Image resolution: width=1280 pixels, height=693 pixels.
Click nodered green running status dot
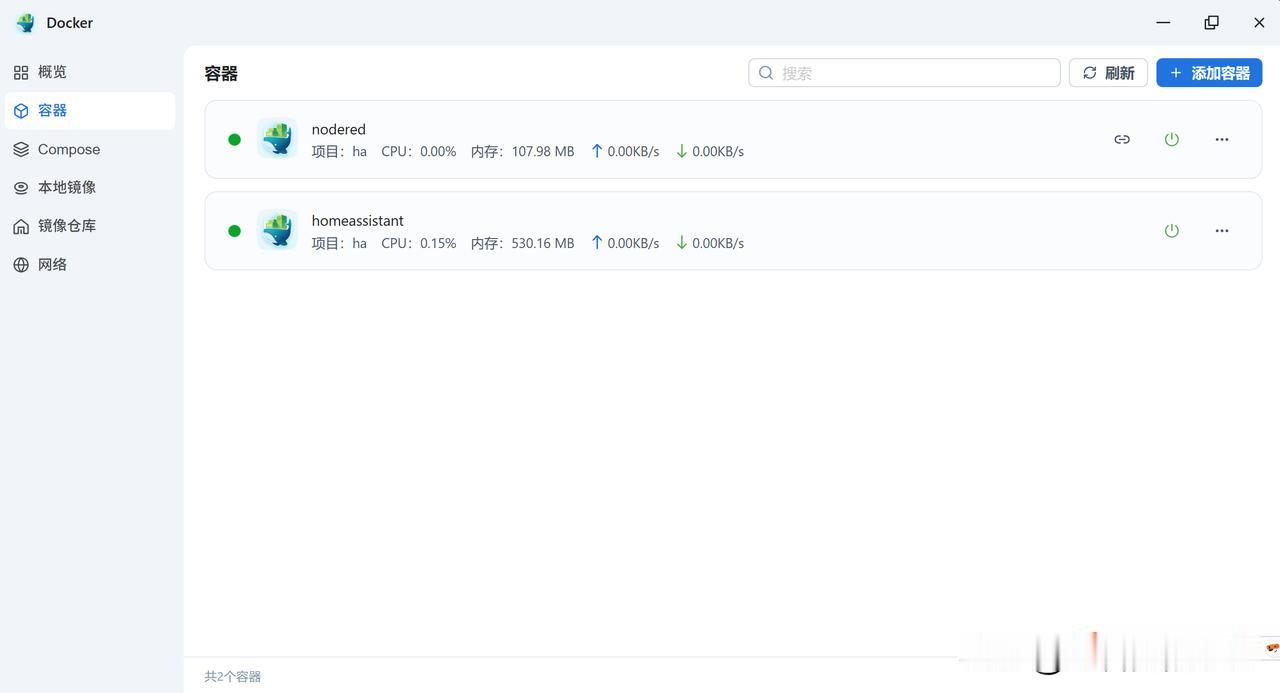234,140
